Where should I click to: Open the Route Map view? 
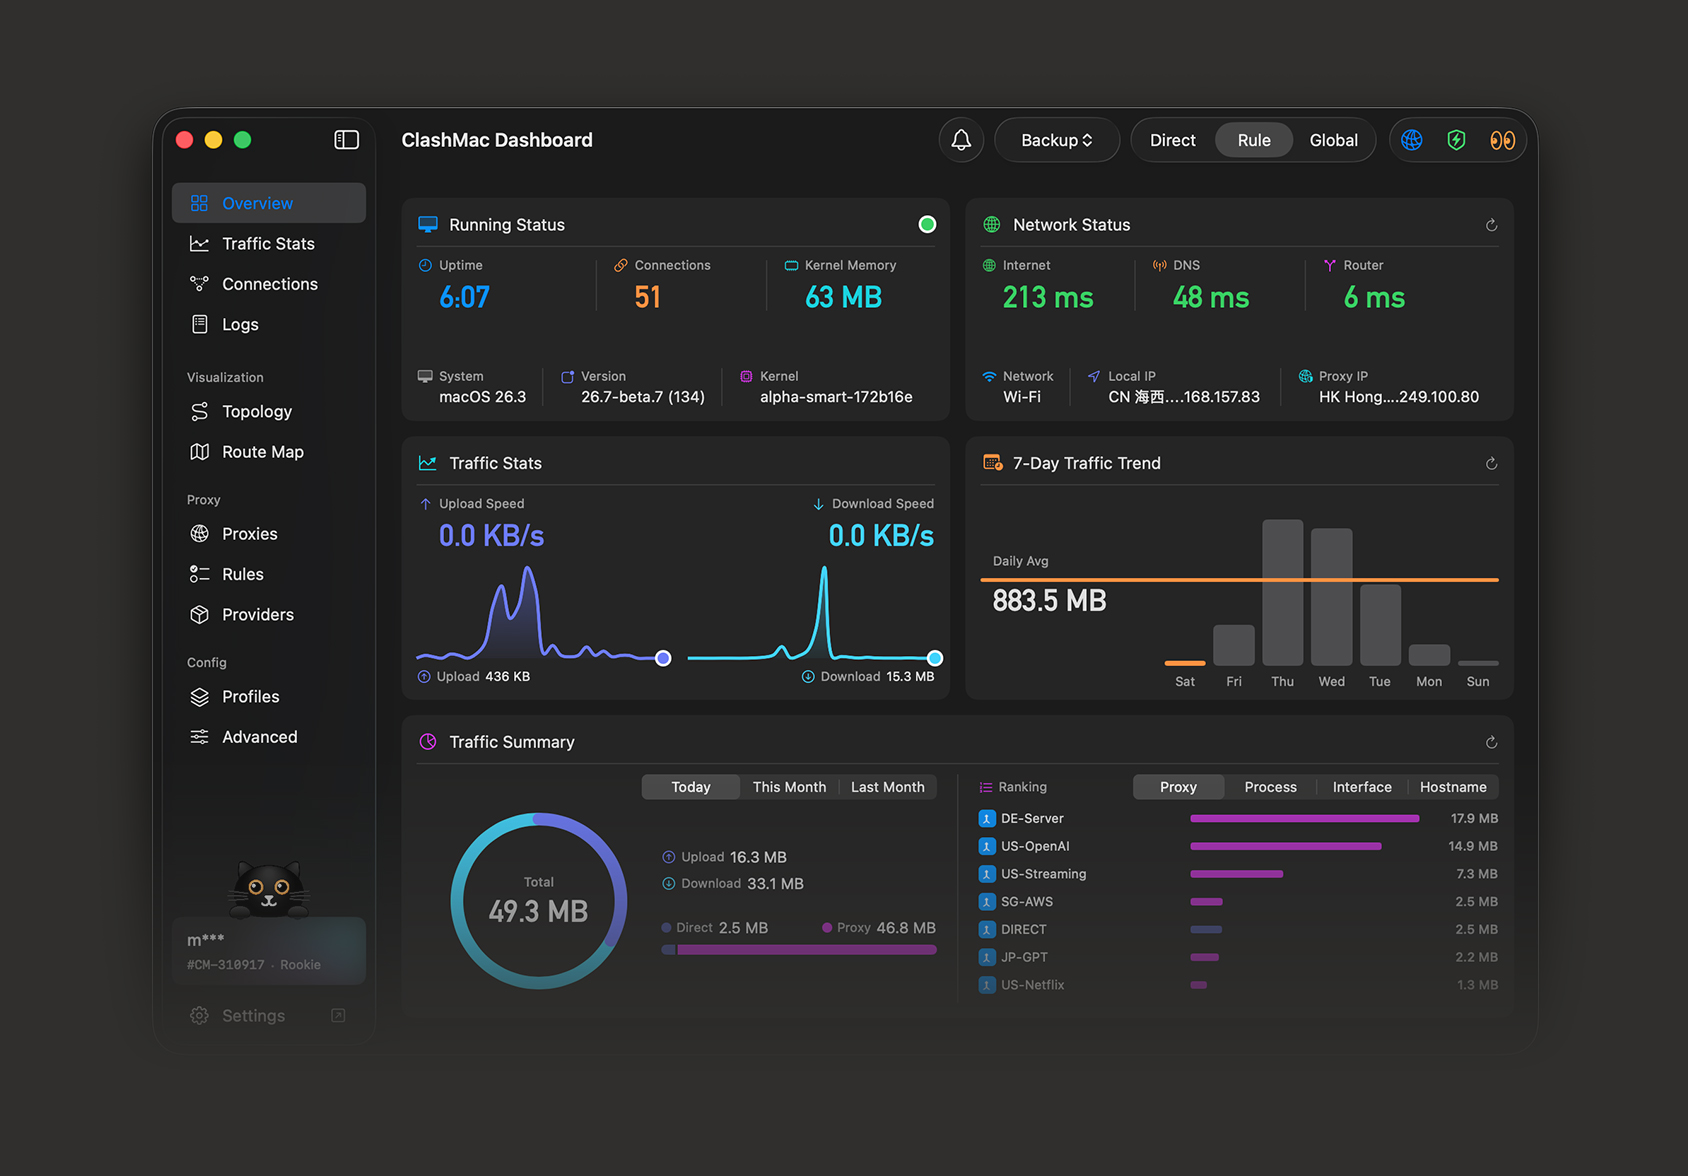pyautogui.click(x=262, y=452)
